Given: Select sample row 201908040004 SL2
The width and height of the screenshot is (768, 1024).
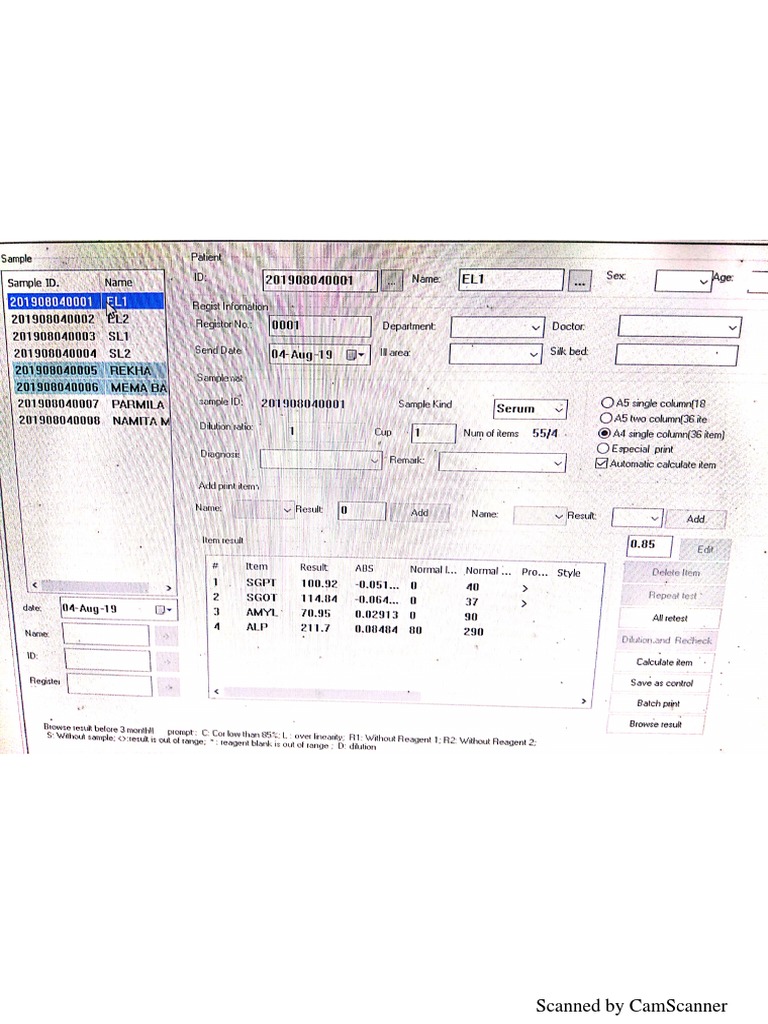Looking at the screenshot, I should [89, 353].
